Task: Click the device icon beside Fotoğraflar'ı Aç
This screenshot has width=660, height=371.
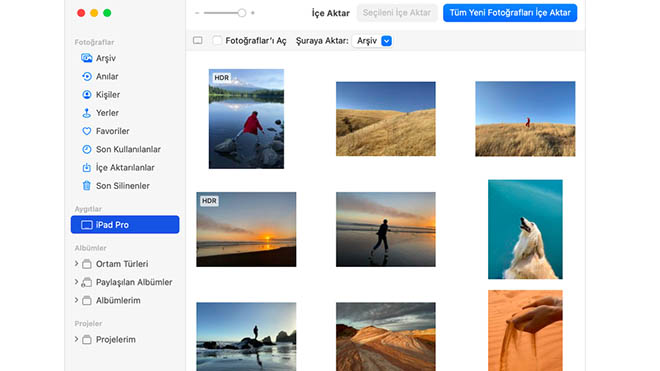Action: point(197,40)
